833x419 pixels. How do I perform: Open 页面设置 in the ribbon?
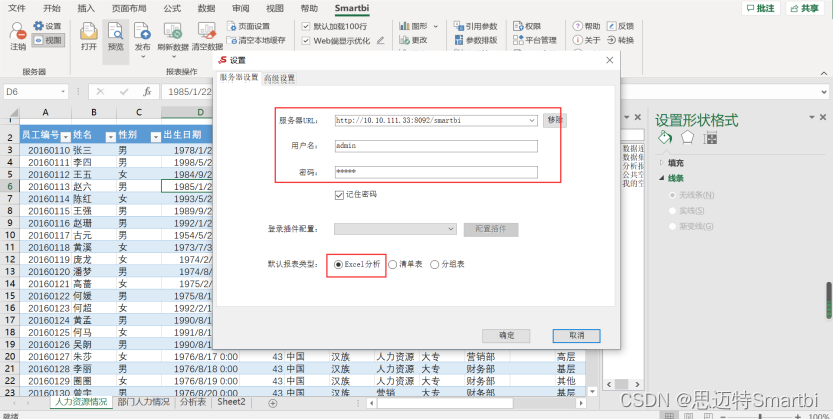(248, 26)
